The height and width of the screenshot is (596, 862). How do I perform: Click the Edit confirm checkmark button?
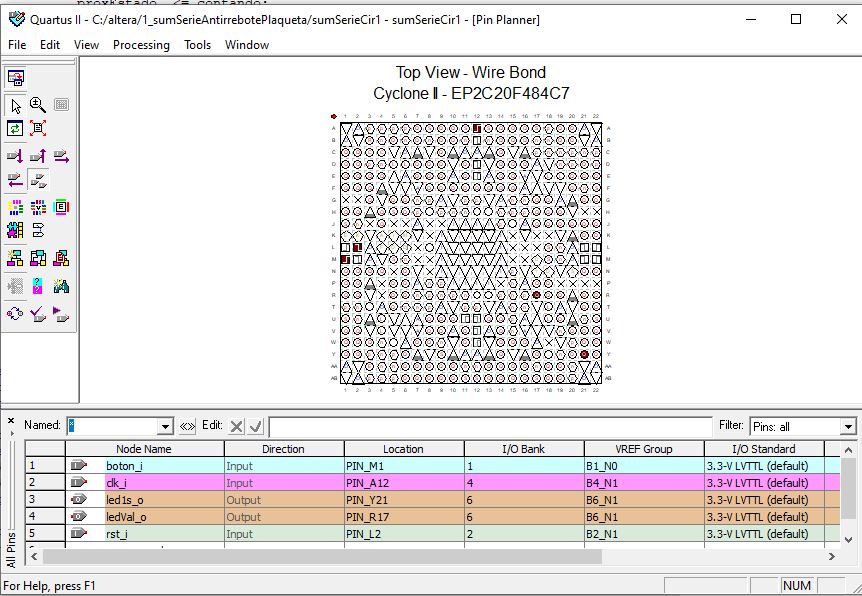(x=256, y=426)
